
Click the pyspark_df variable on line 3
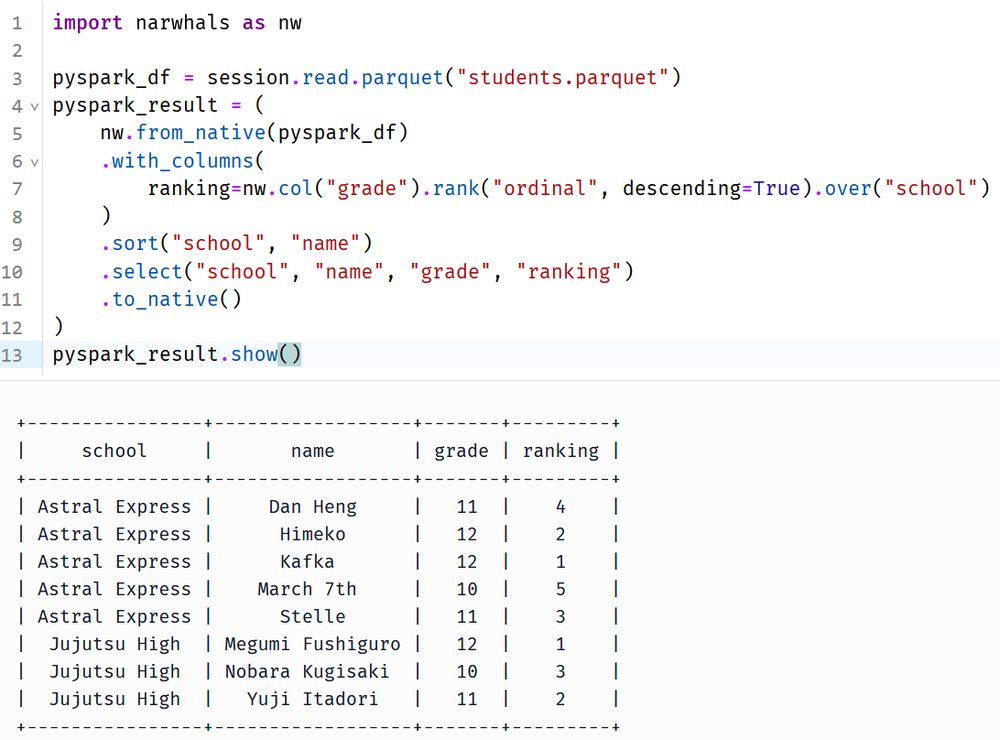coord(112,78)
